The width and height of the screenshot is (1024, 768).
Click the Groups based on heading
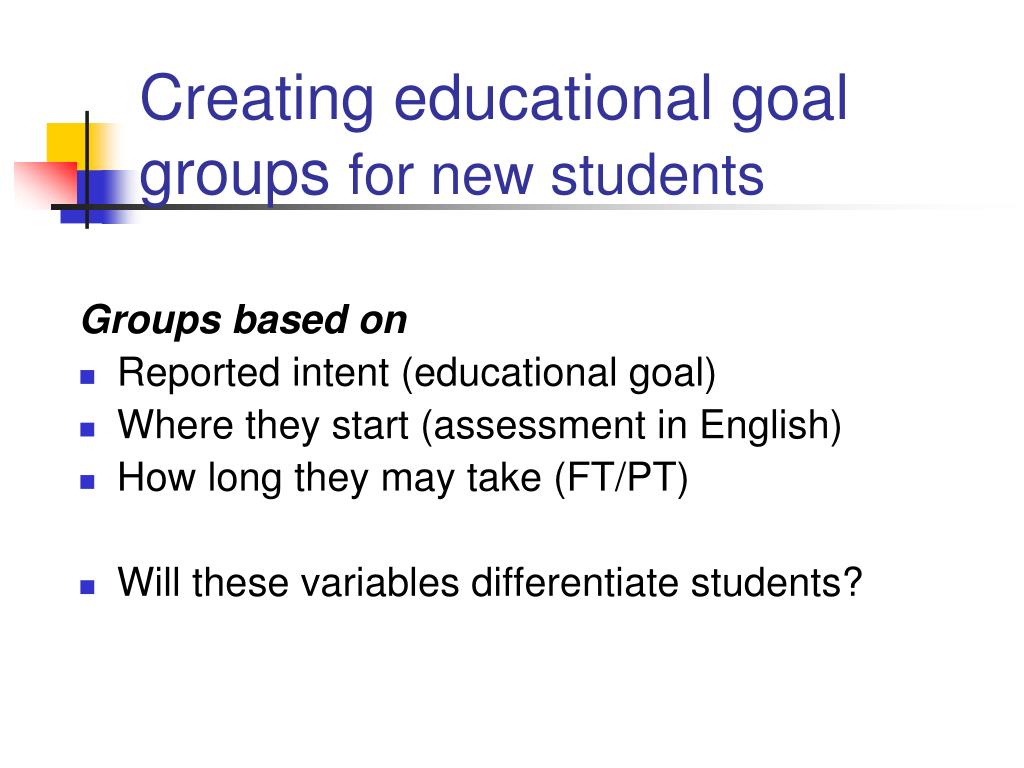[244, 321]
